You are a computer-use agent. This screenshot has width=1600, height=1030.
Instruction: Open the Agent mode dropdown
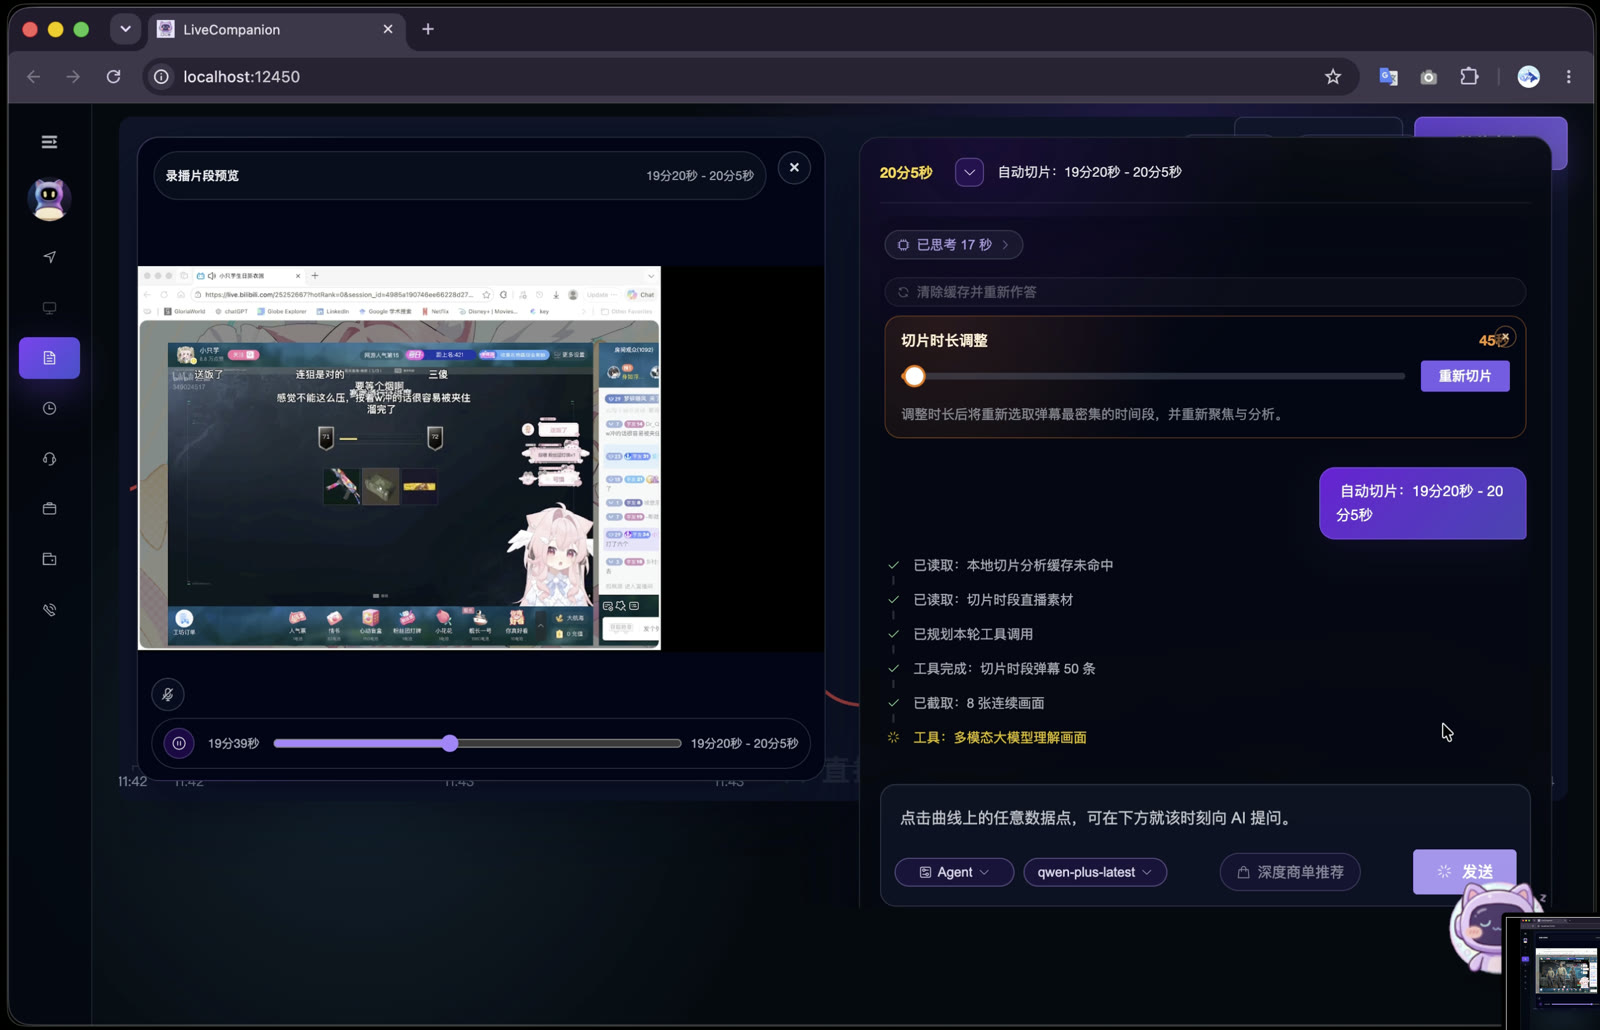(954, 872)
